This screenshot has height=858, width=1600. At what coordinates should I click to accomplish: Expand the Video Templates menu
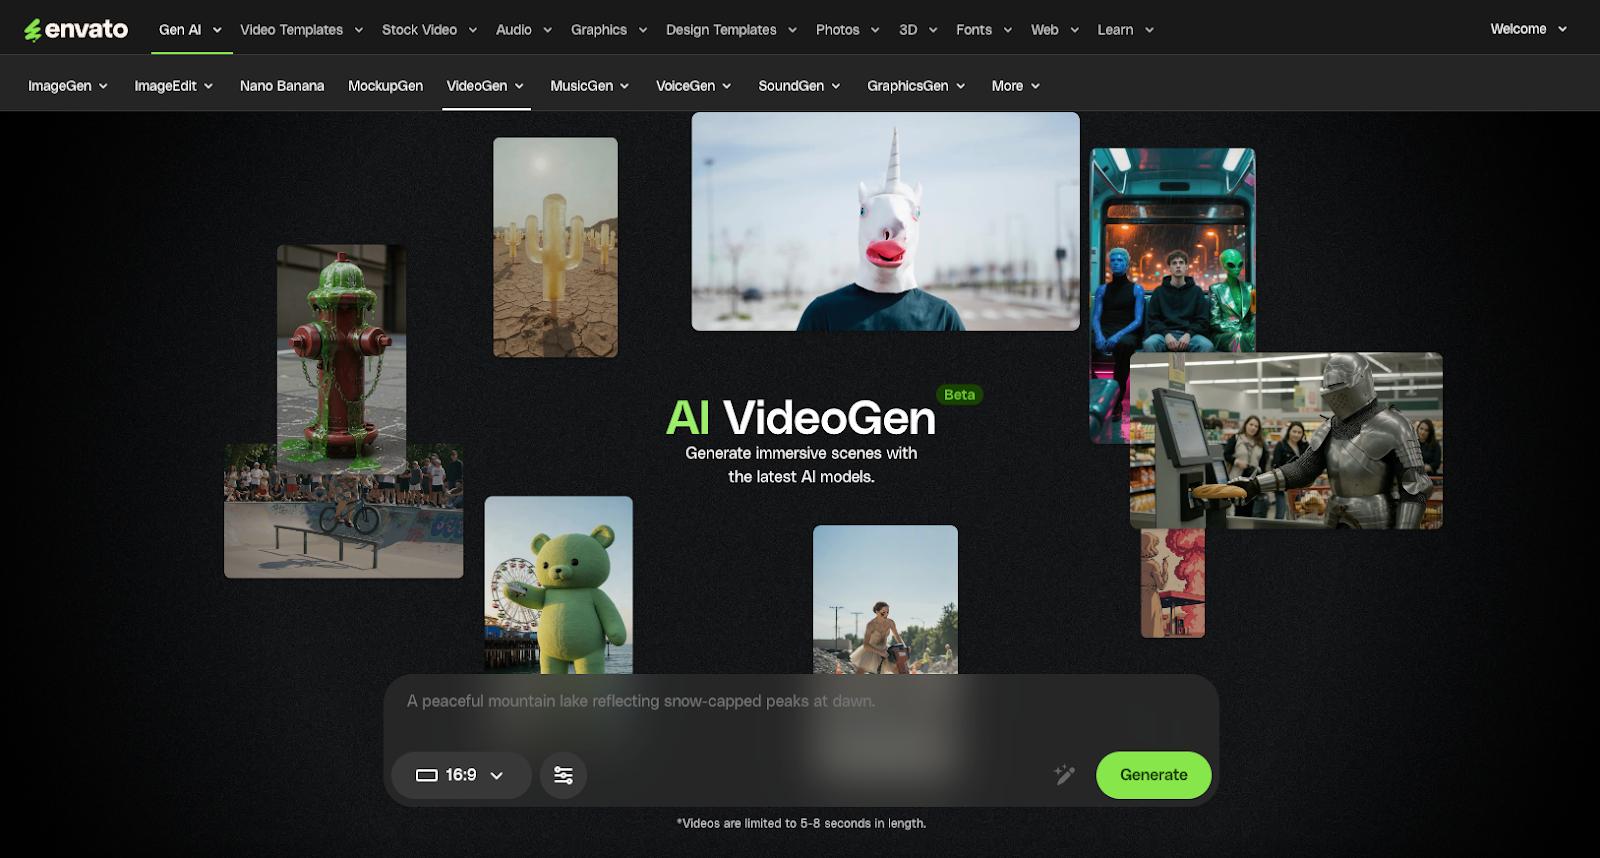(x=302, y=30)
